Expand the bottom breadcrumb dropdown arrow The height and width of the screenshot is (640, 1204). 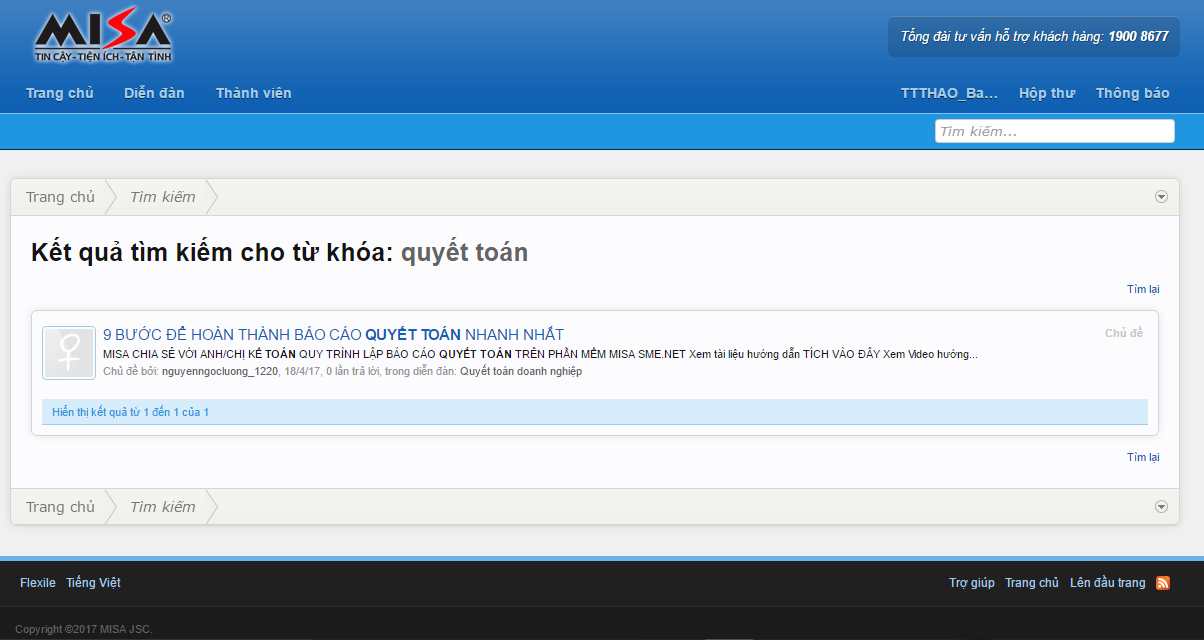coord(1161,507)
